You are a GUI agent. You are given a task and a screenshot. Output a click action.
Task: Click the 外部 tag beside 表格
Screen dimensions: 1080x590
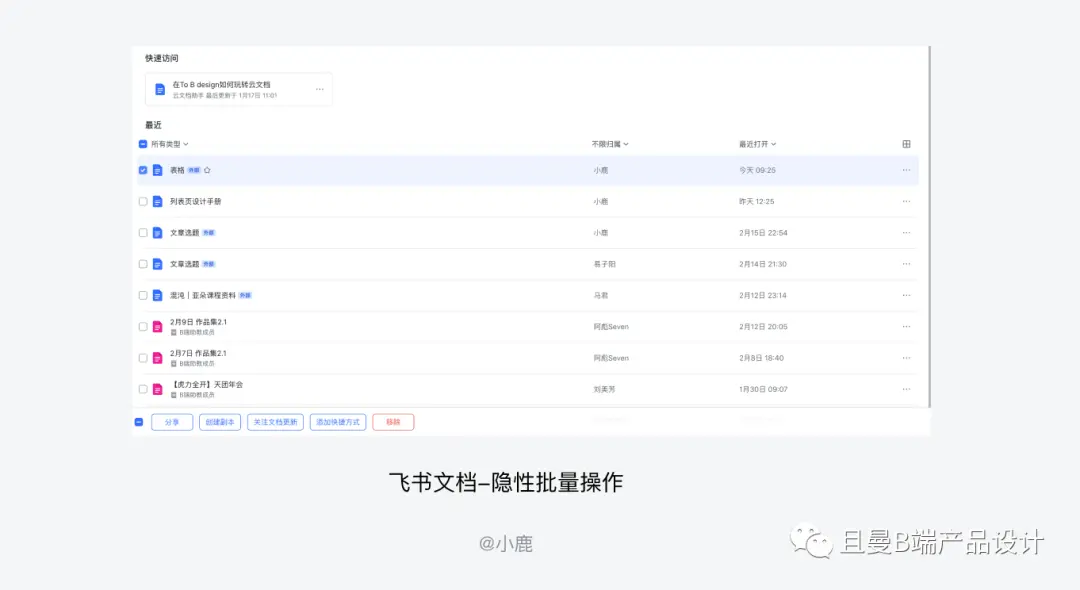[194, 170]
